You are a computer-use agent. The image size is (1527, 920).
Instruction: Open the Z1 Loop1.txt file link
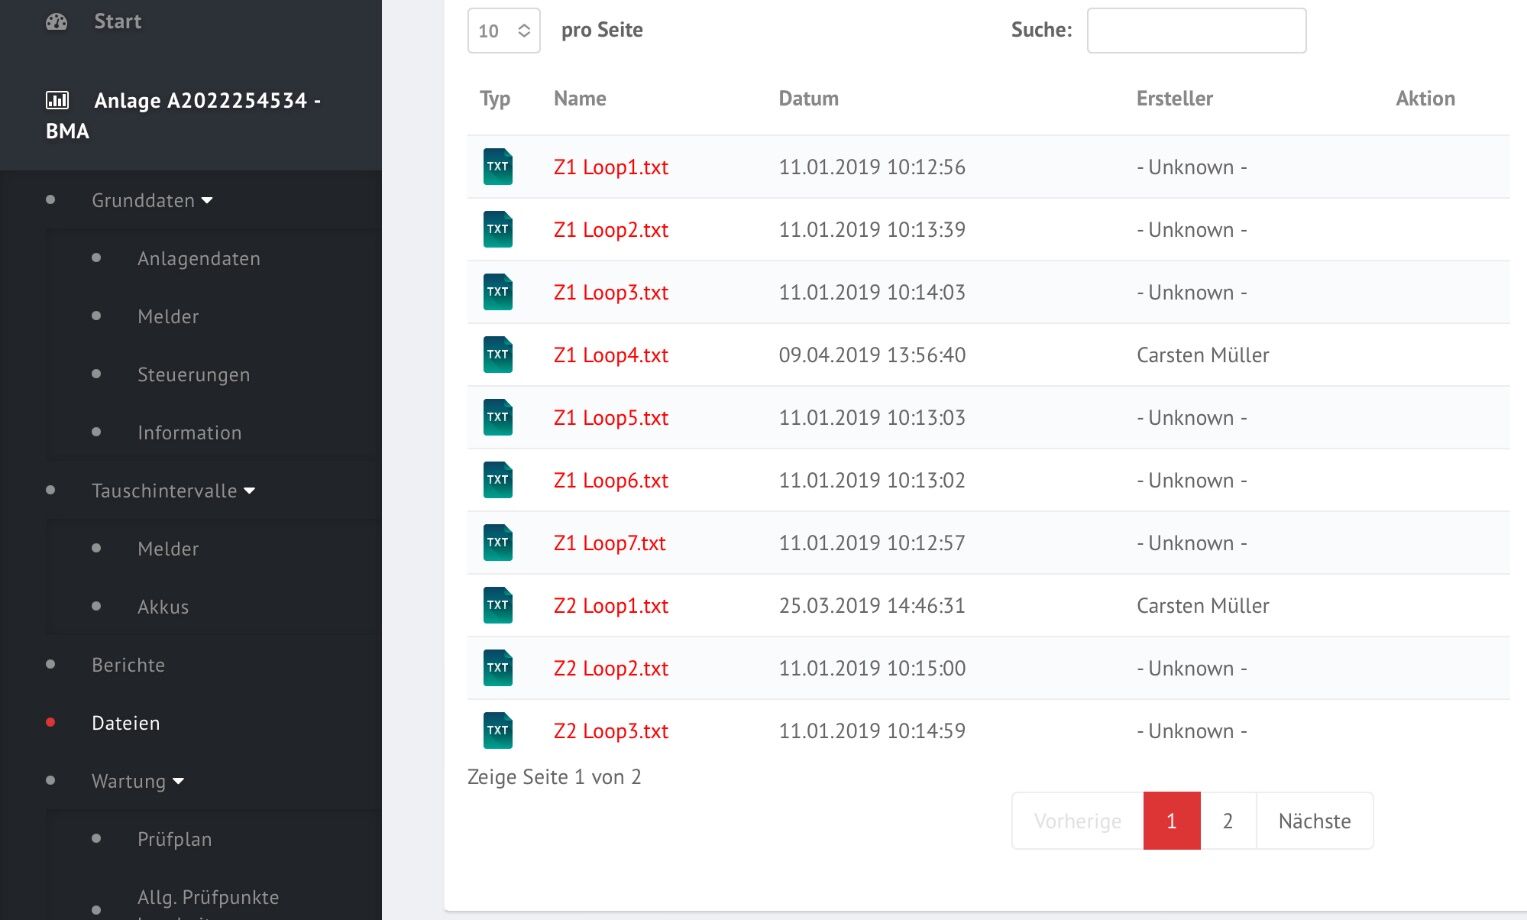[611, 167]
